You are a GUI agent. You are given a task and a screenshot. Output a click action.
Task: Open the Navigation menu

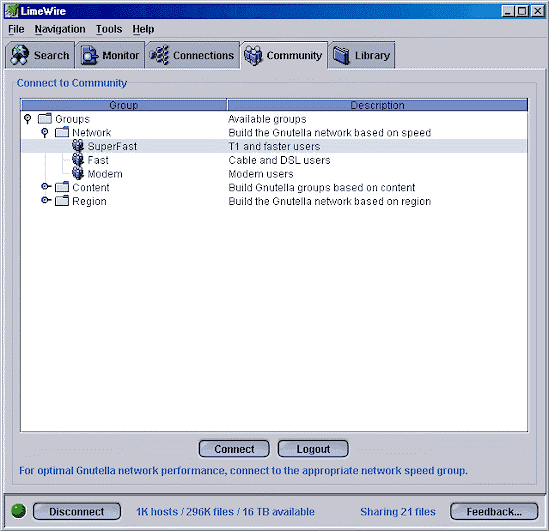pos(60,29)
